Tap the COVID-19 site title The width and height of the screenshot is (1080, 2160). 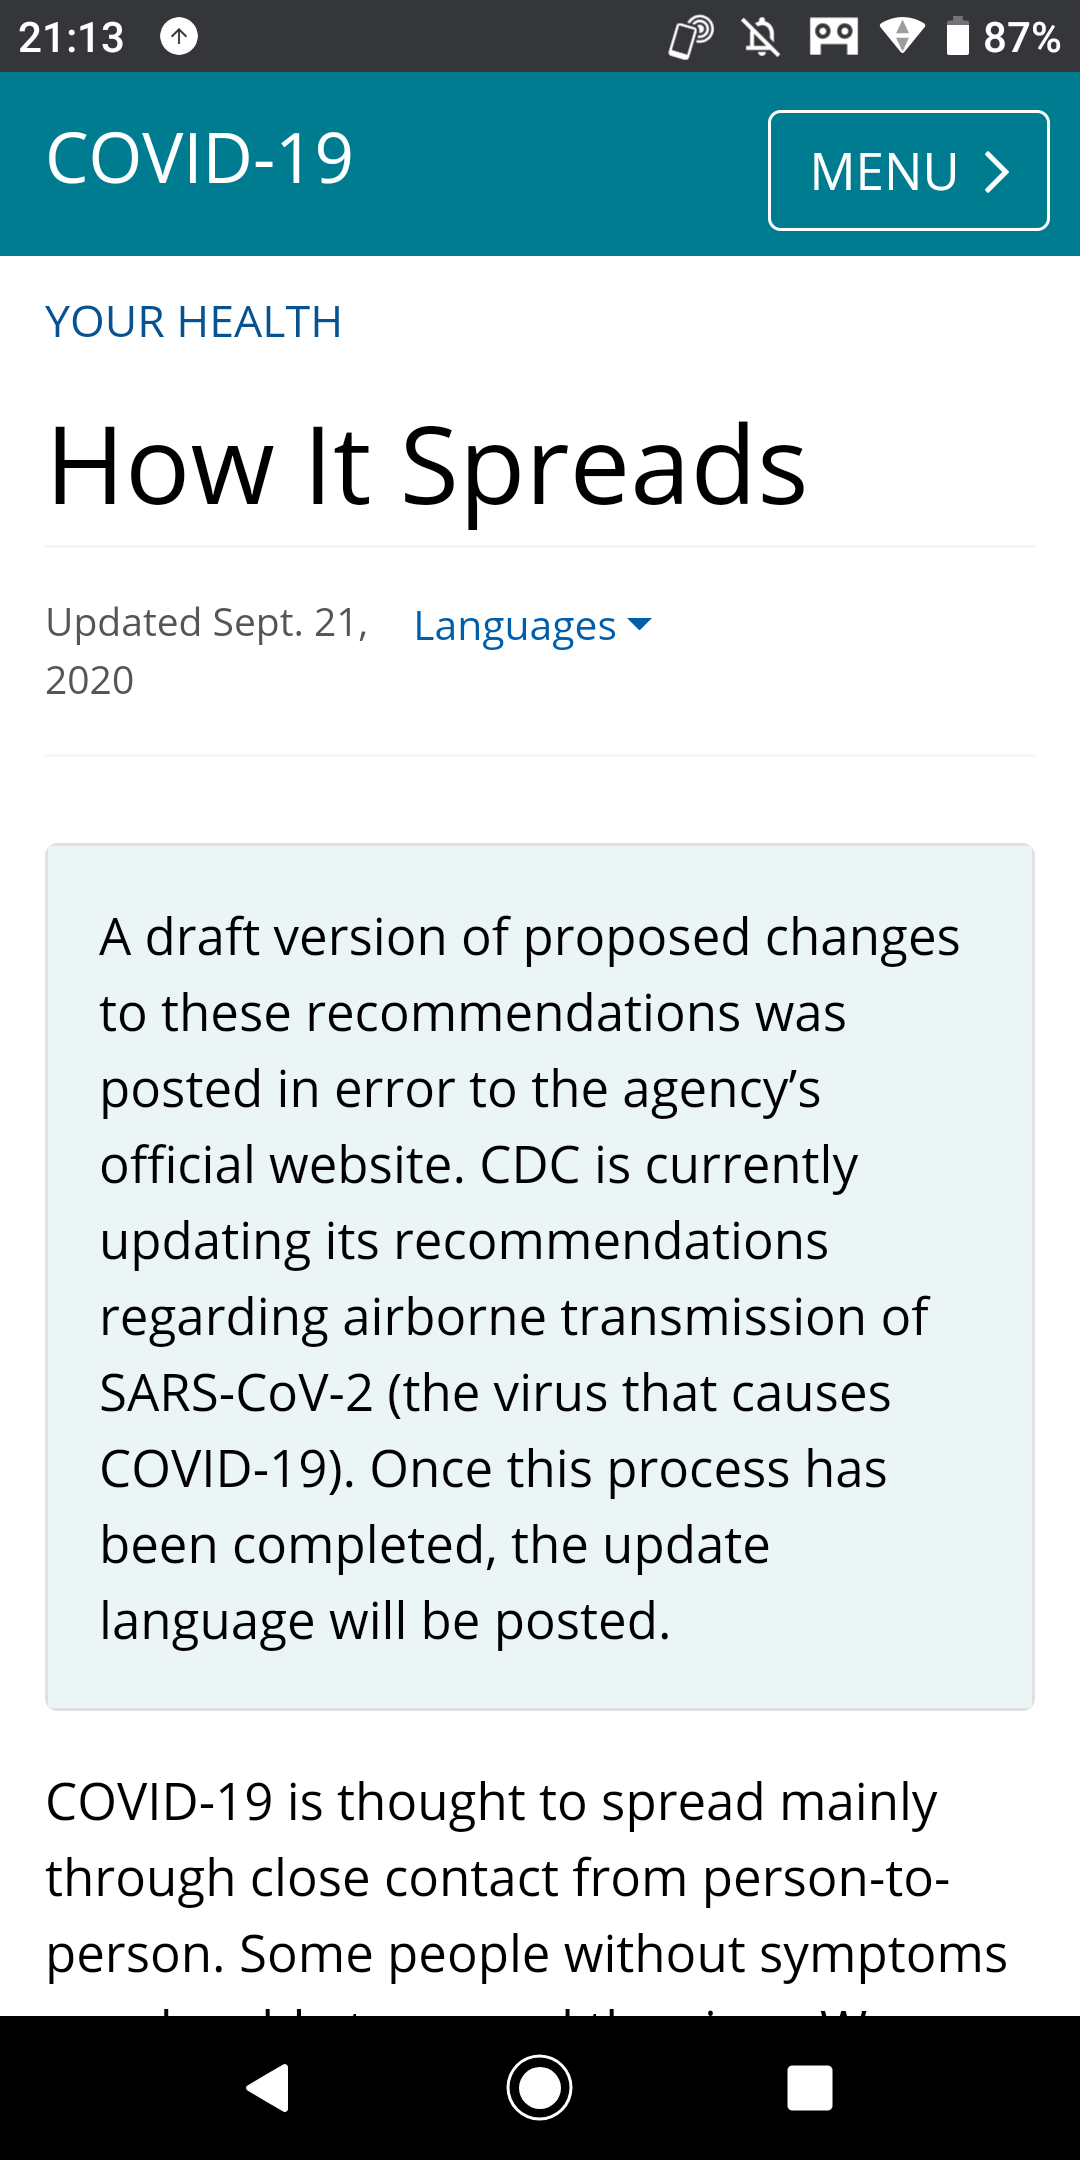[200, 159]
